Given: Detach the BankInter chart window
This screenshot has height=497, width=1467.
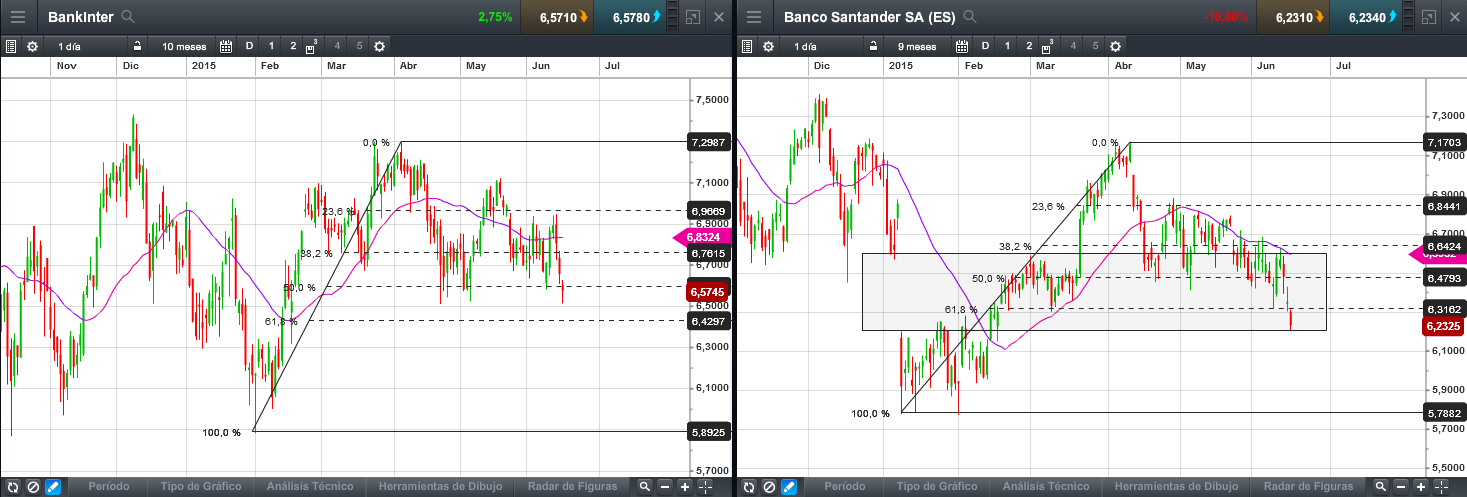Looking at the screenshot, I should [x=692, y=17].
